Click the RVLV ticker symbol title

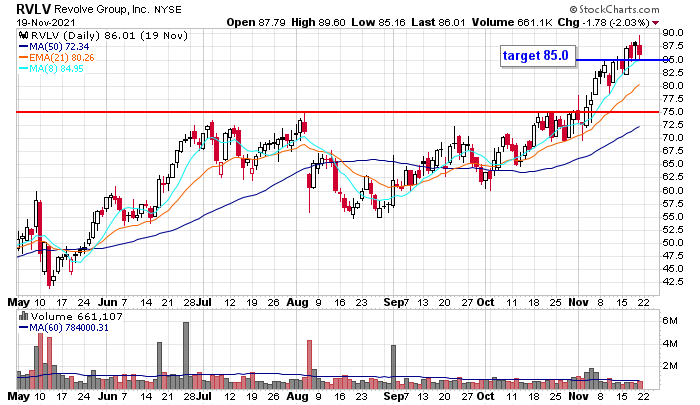[x=34, y=9]
